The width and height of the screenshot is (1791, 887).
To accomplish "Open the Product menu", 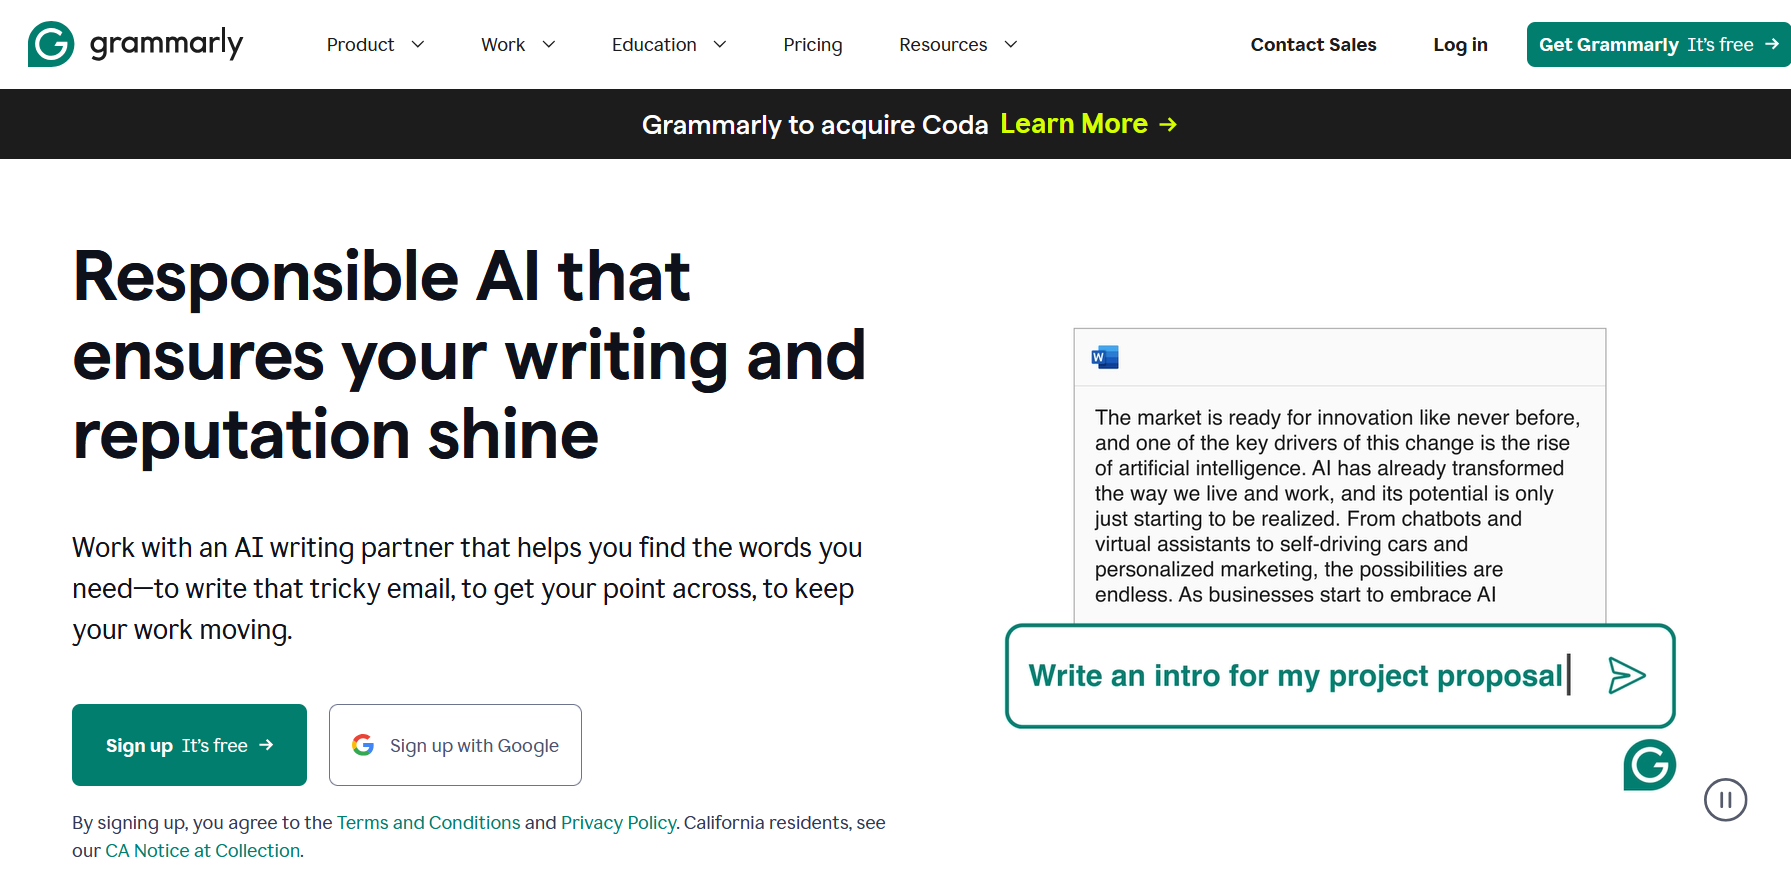I will click(360, 45).
